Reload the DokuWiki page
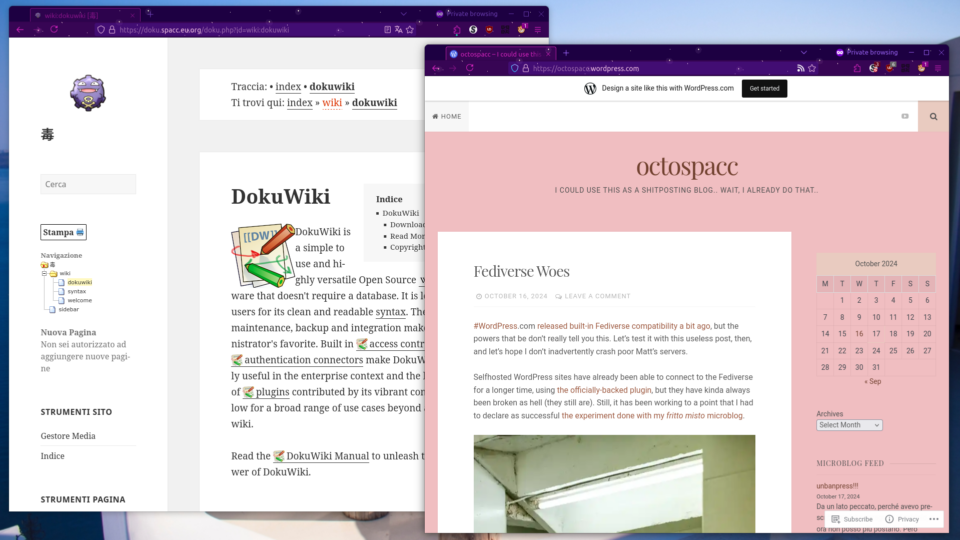The image size is (960, 540). tap(54, 29)
